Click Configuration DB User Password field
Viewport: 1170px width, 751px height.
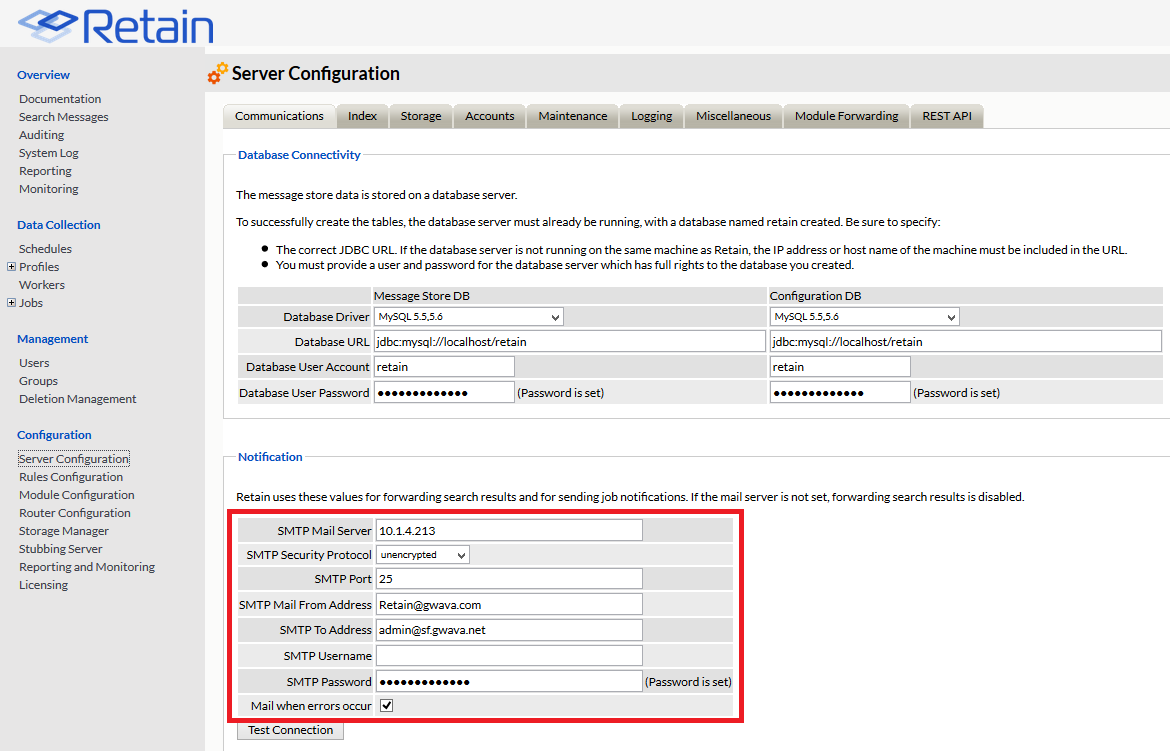click(x=840, y=392)
